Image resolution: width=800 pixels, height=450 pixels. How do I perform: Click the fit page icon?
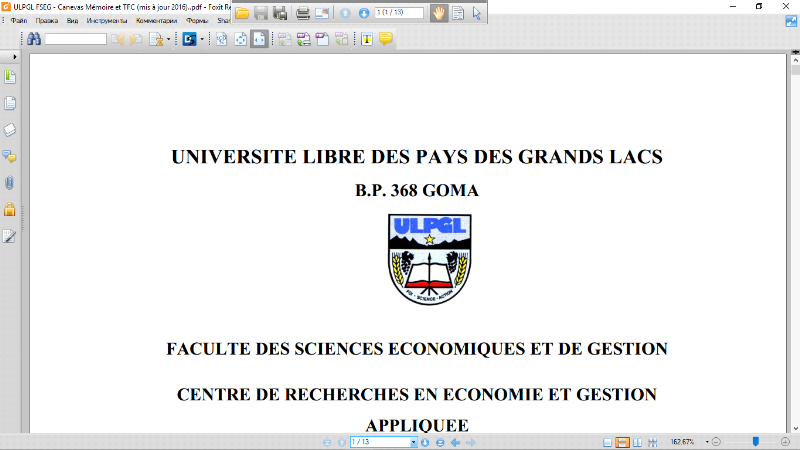[240, 39]
